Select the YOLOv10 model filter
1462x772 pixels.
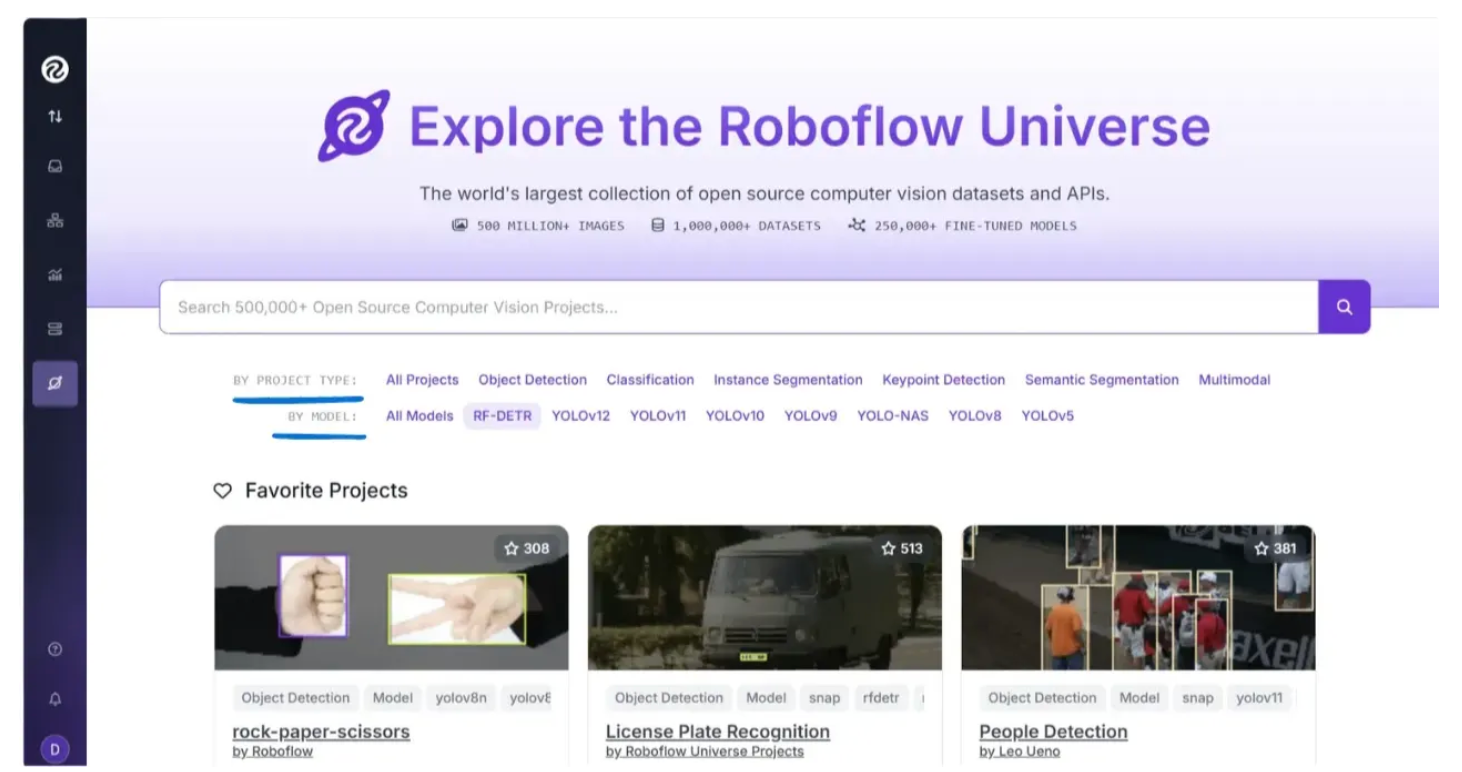pos(735,416)
